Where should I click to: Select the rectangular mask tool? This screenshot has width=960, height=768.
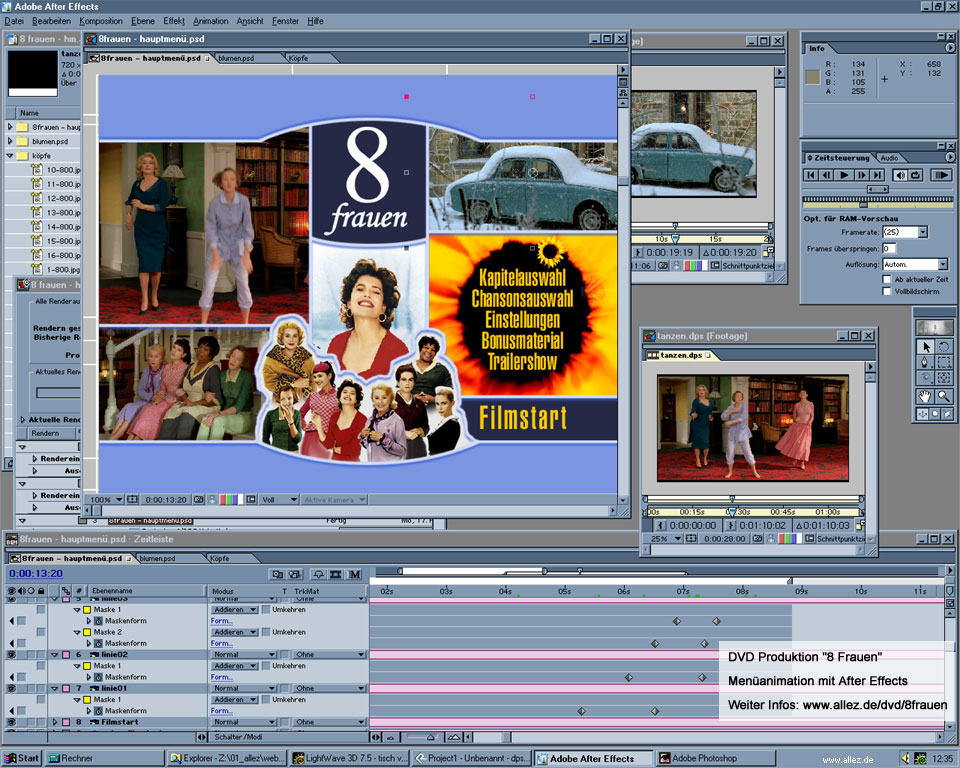coord(943,363)
